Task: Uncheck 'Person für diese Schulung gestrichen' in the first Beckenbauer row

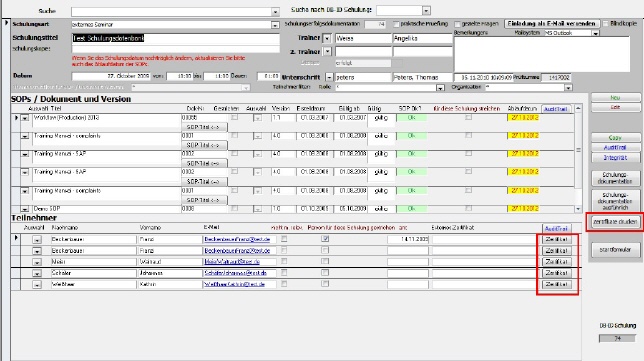Action: click(x=325, y=239)
